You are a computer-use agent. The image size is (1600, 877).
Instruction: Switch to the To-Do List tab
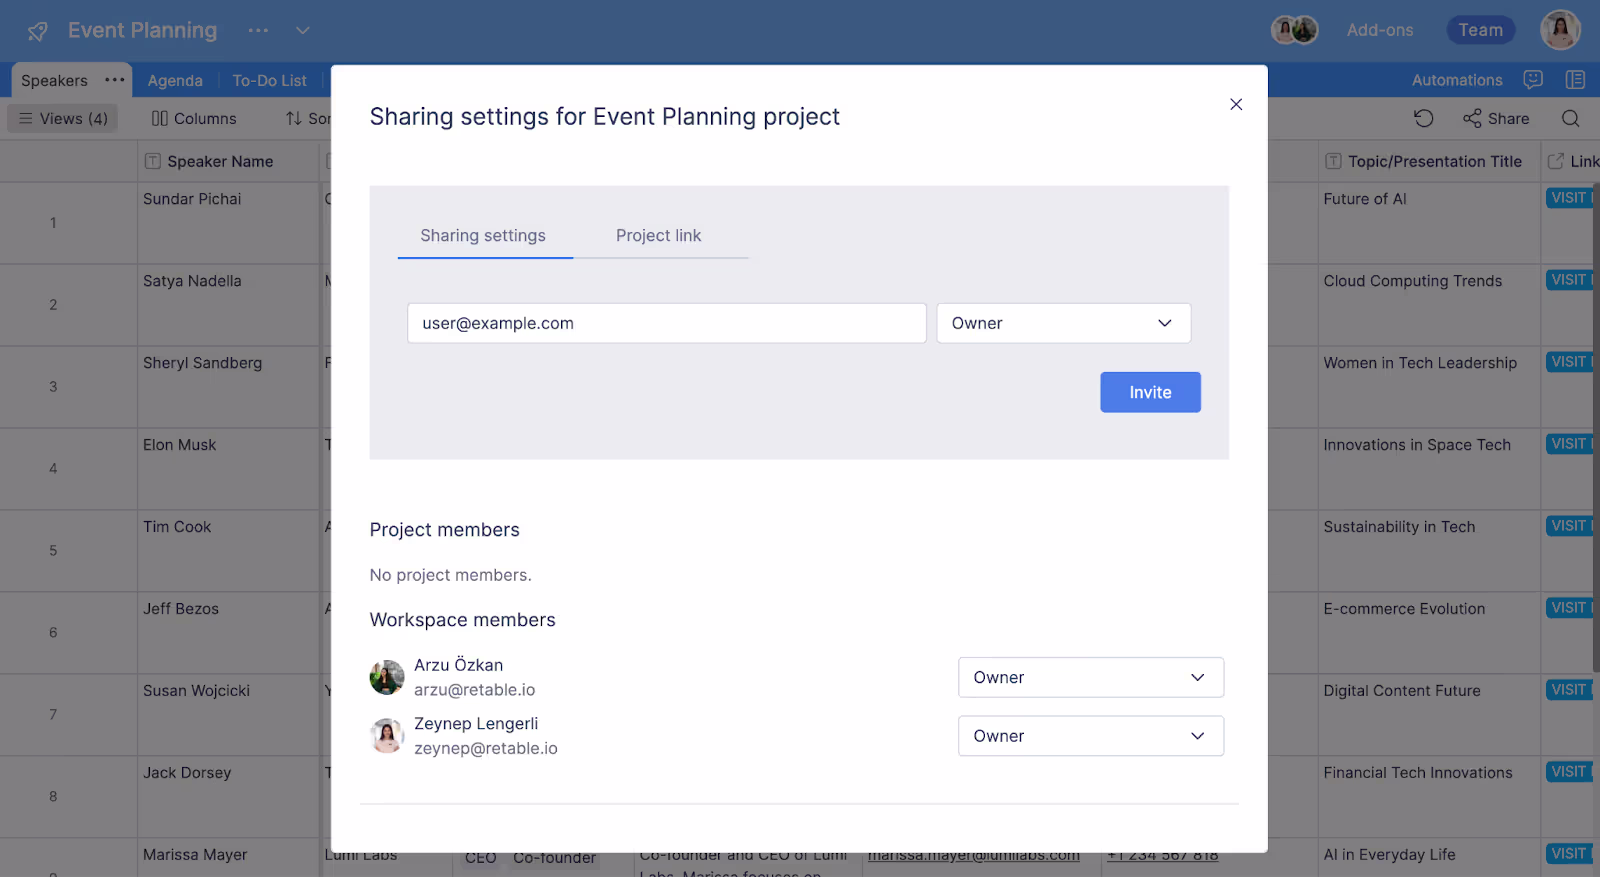[270, 81]
